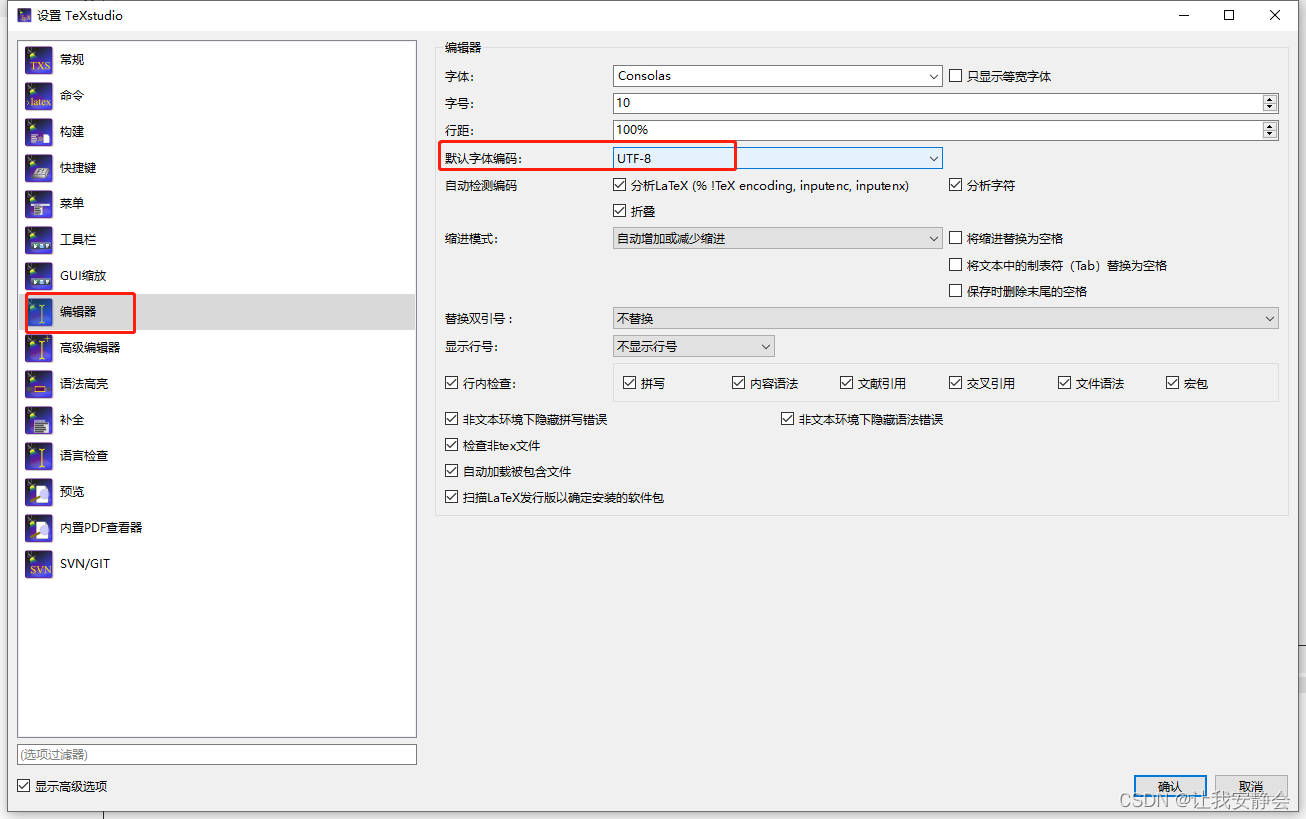Open the 构建 settings page
1306x819 pixels.
pyautogui.click(x=217, y=132)
